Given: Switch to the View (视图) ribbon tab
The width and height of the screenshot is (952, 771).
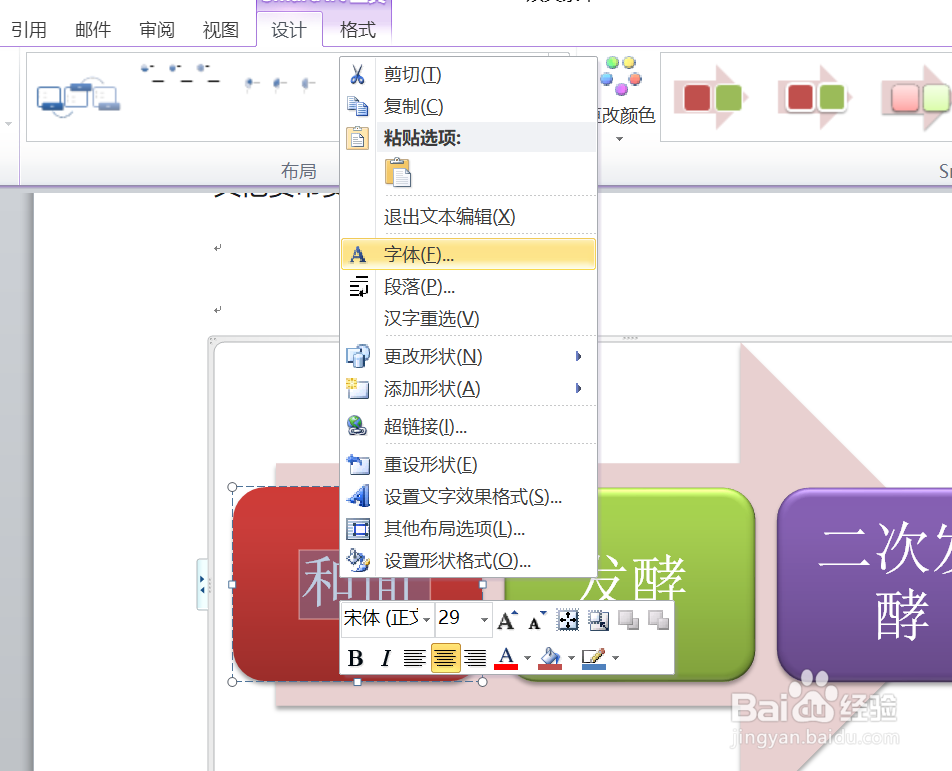Looking at the screenshot, I should pos(220,30).
